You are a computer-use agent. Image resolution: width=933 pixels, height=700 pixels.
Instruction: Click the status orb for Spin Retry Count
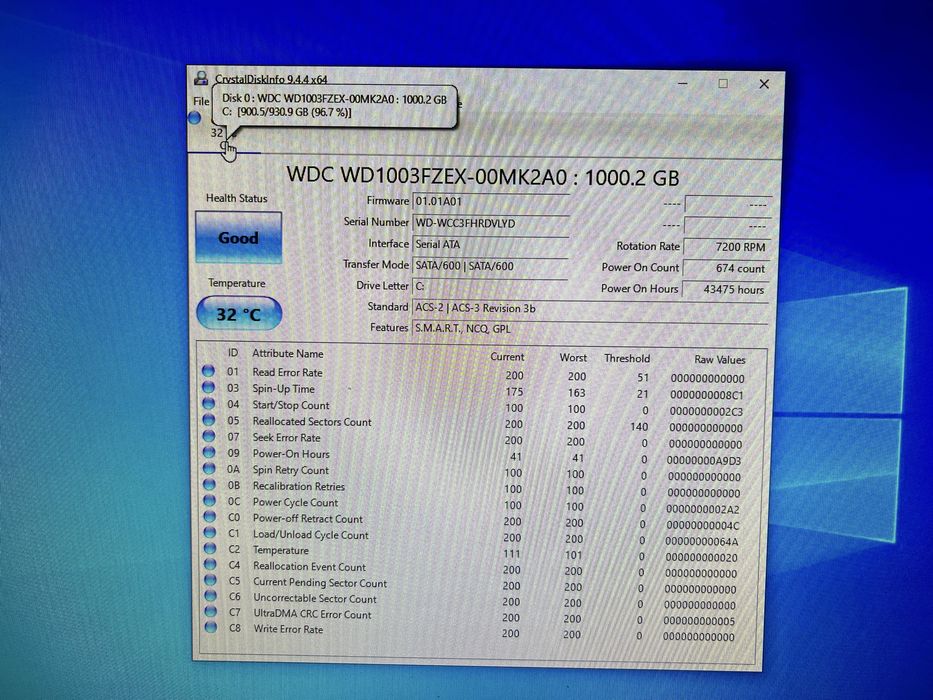click(208, 468)
